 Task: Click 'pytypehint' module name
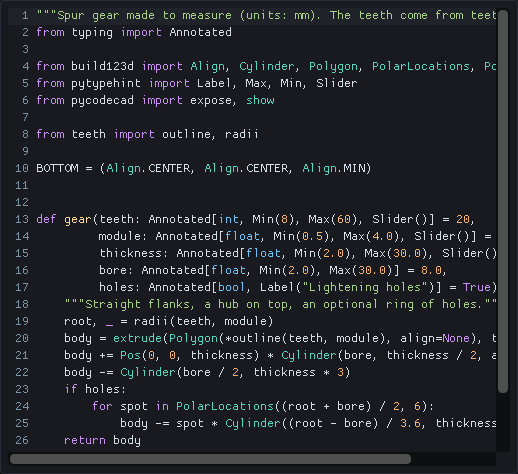[x=106, y=83]
